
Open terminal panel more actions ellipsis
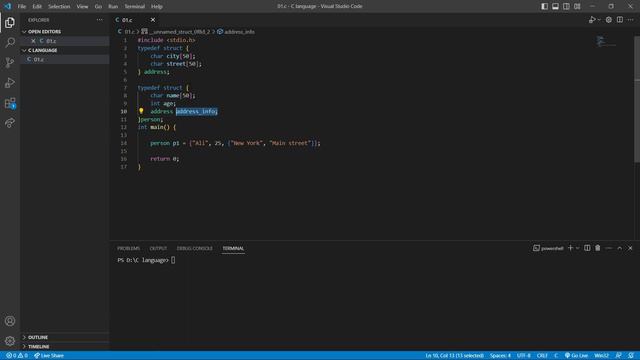tap(609, 248)
